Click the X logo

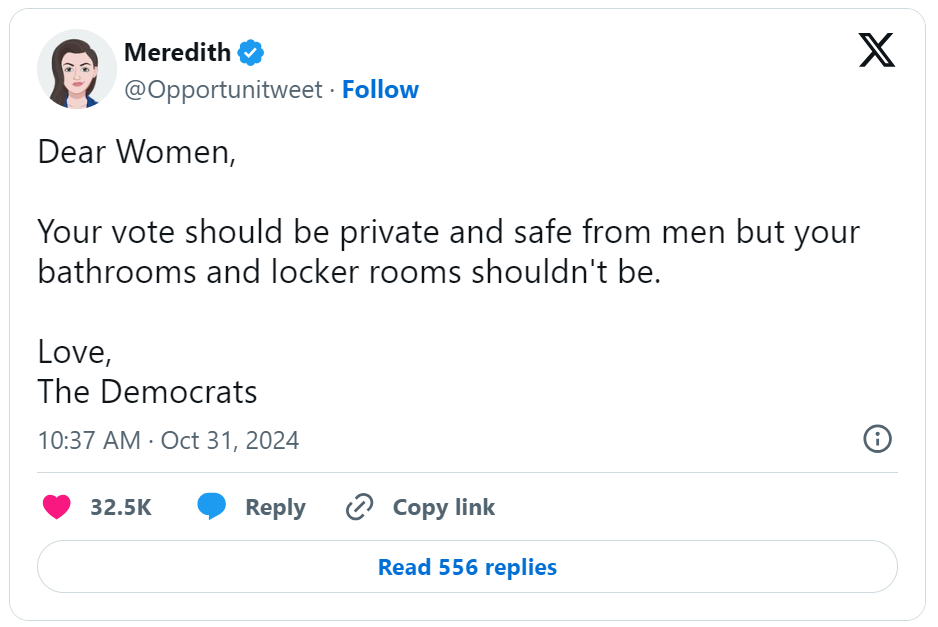click(x=876, y=50)
